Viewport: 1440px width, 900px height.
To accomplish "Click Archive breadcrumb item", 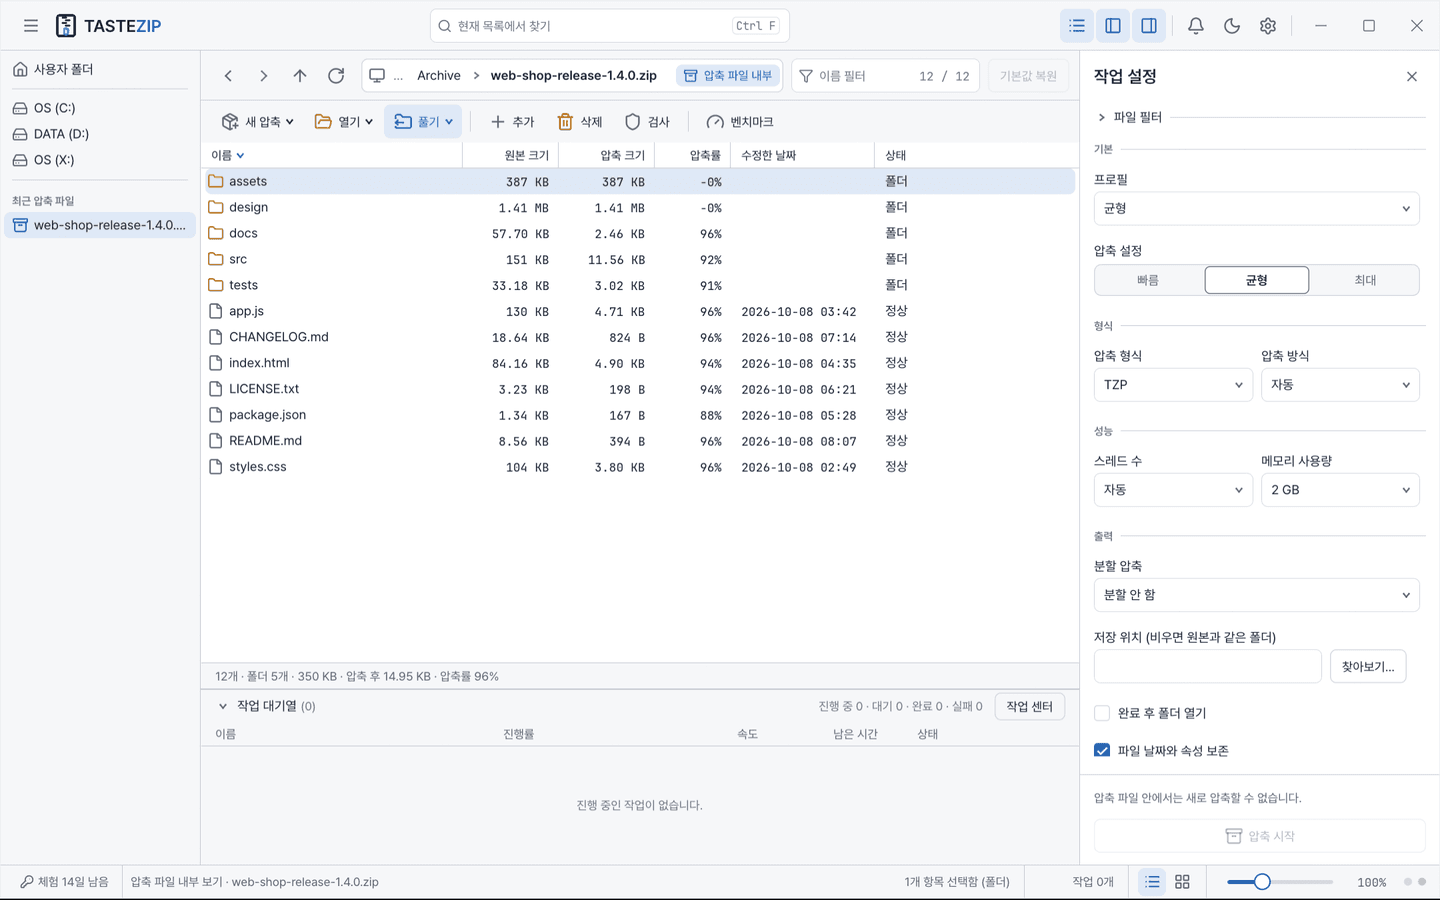I will click(x=439, y=76).
